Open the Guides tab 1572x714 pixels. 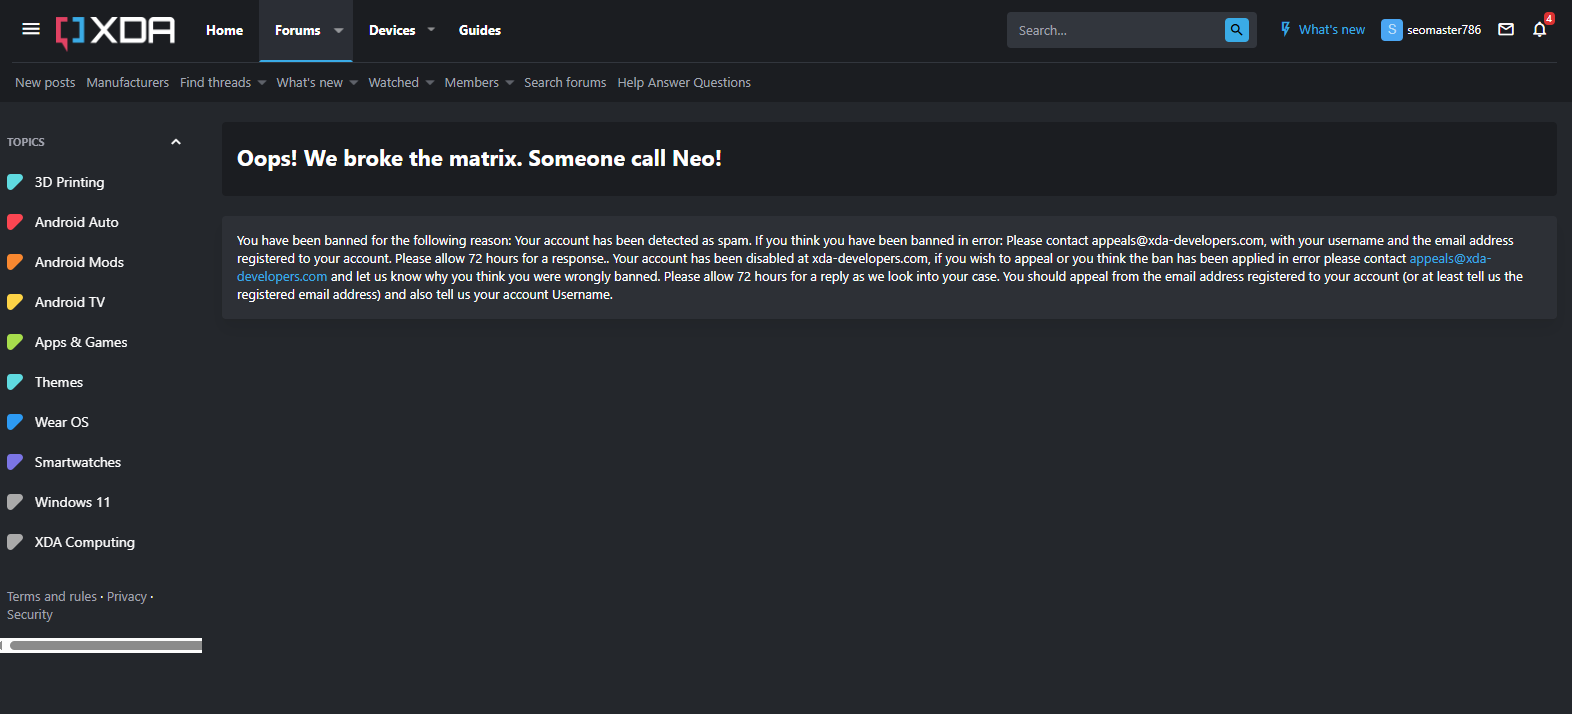(x=480, y=30)
